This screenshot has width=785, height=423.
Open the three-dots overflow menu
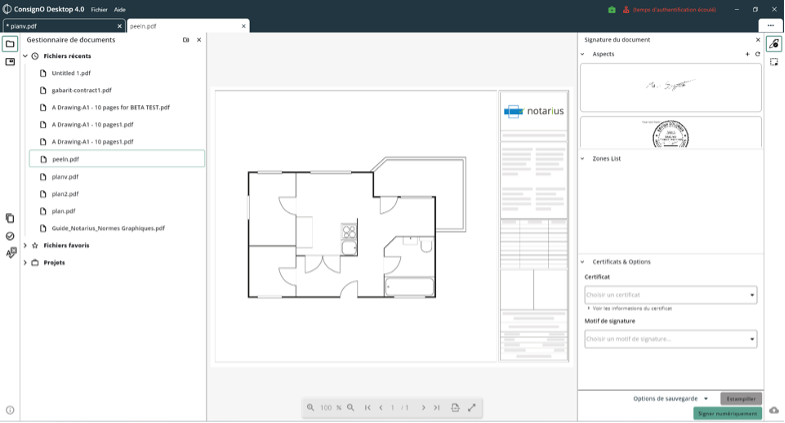(x=770, y=26)
